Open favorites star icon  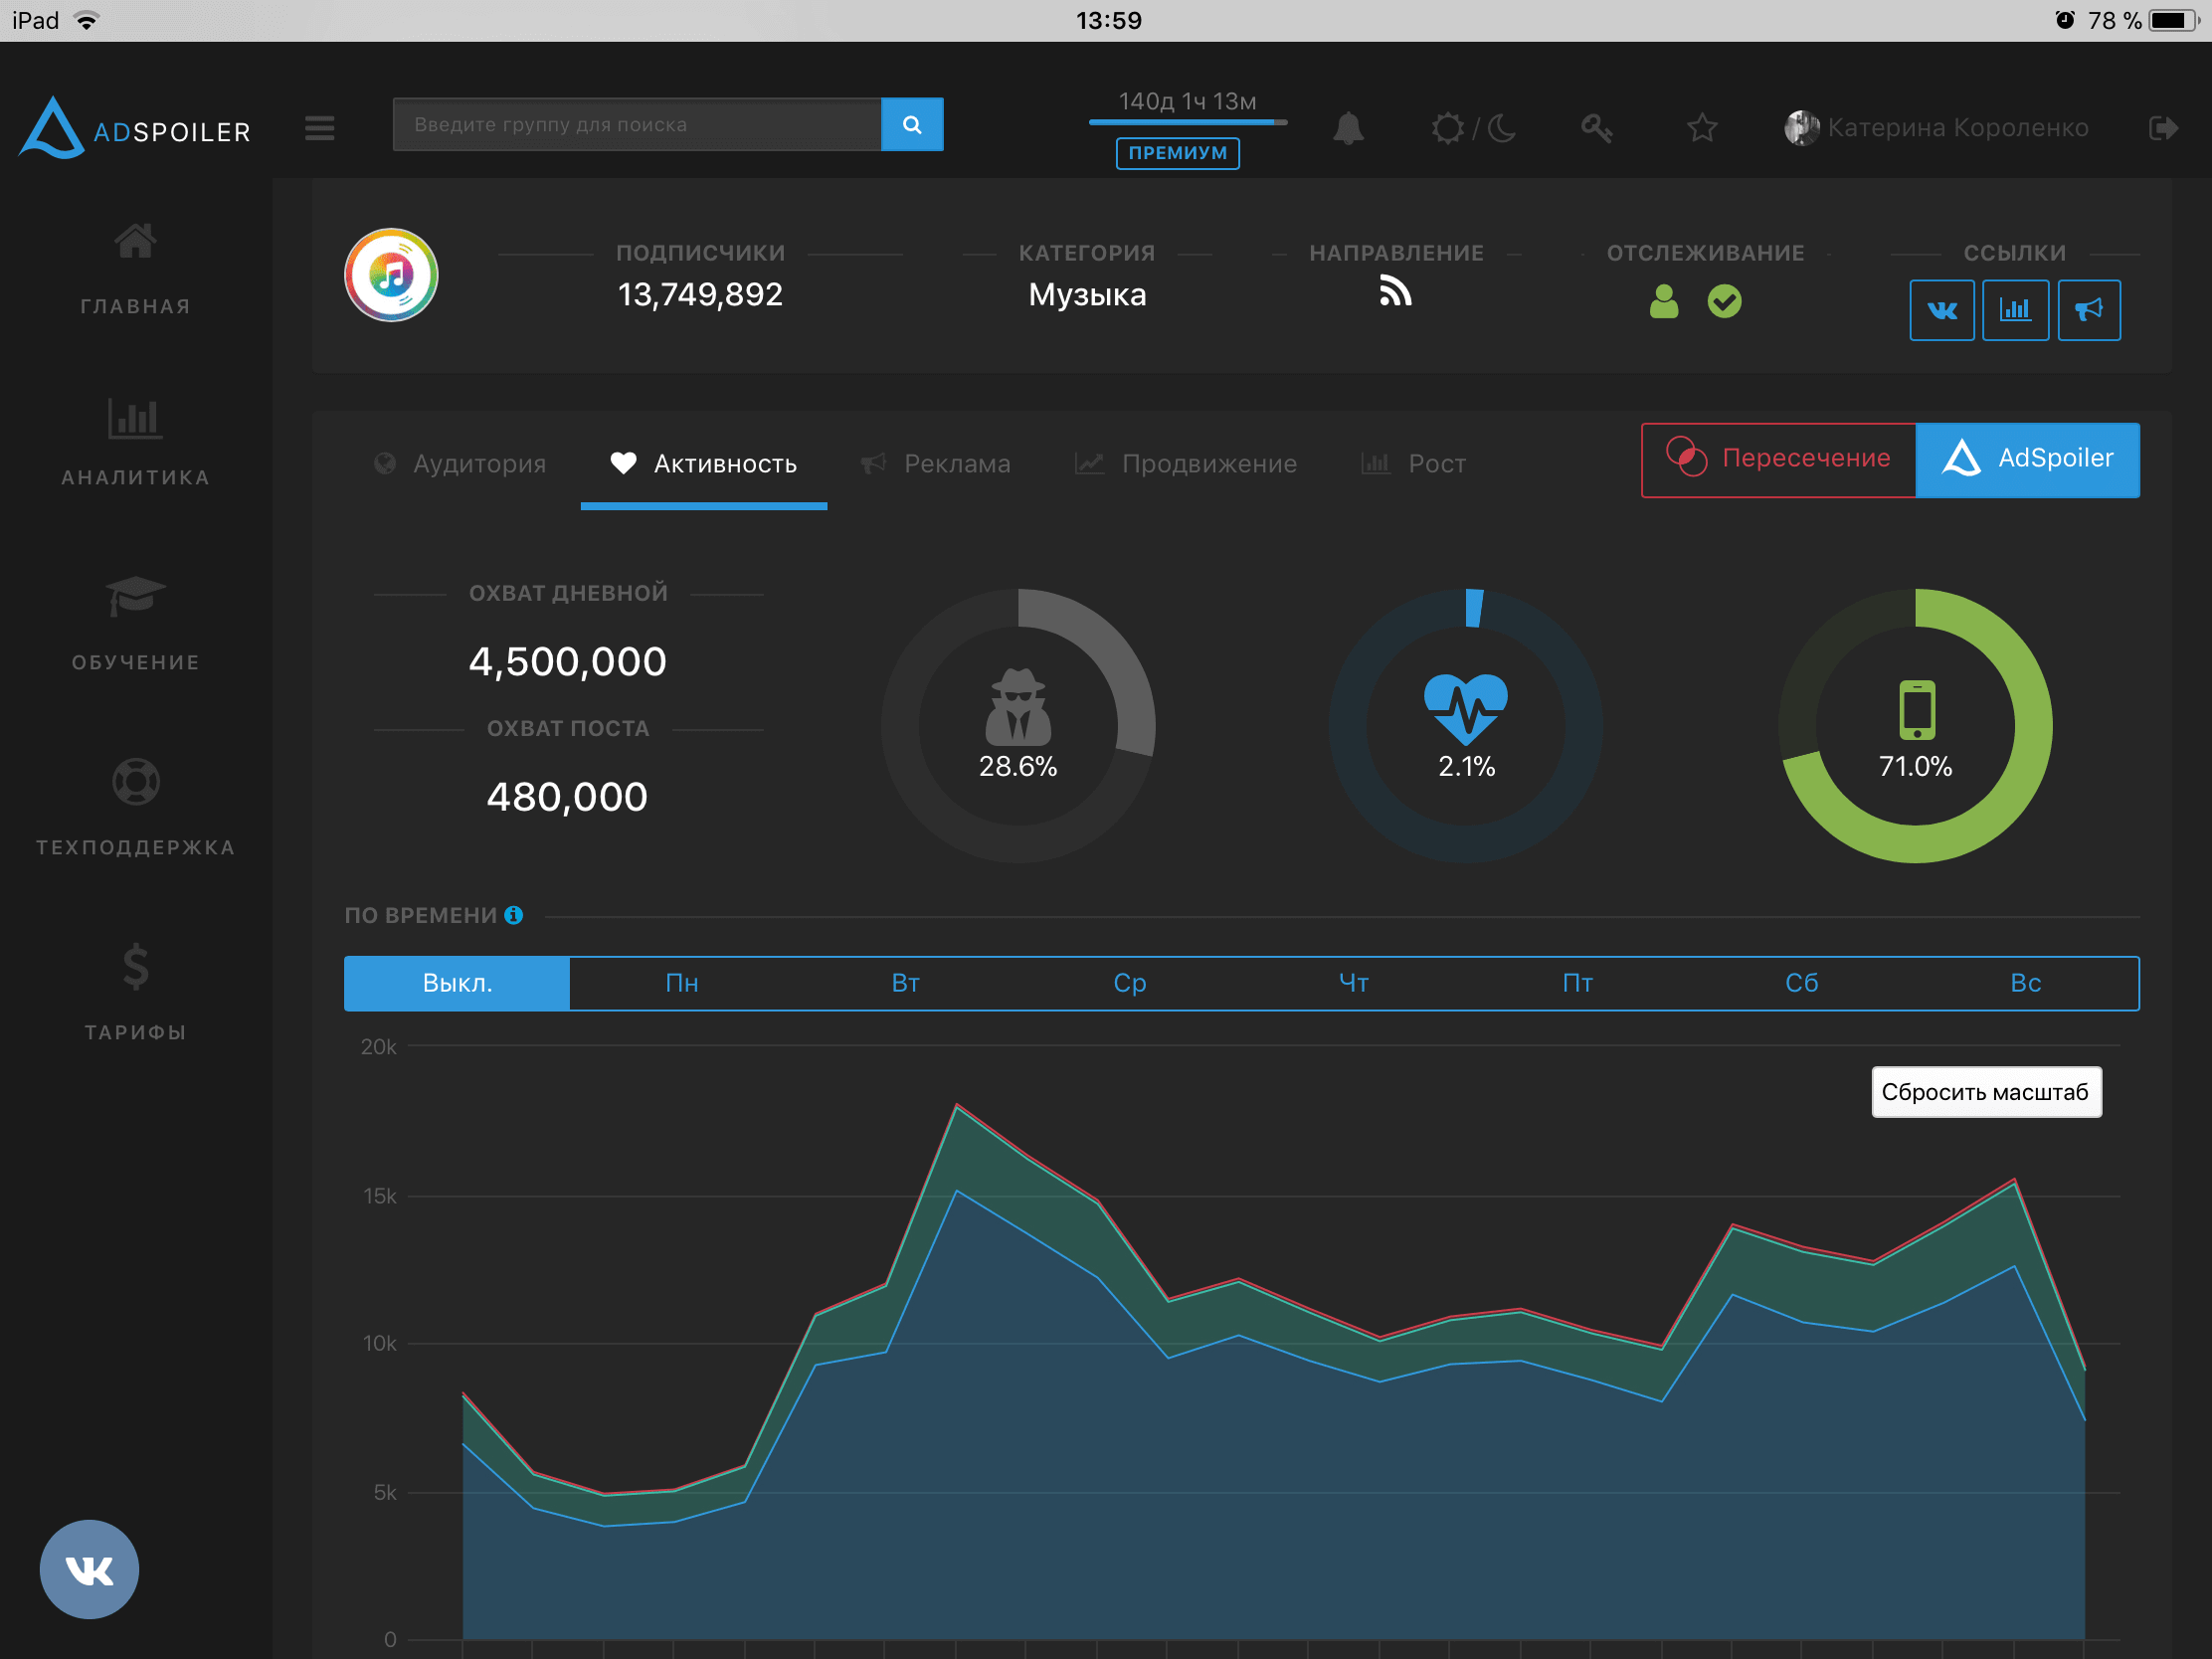click(1702, 128)
